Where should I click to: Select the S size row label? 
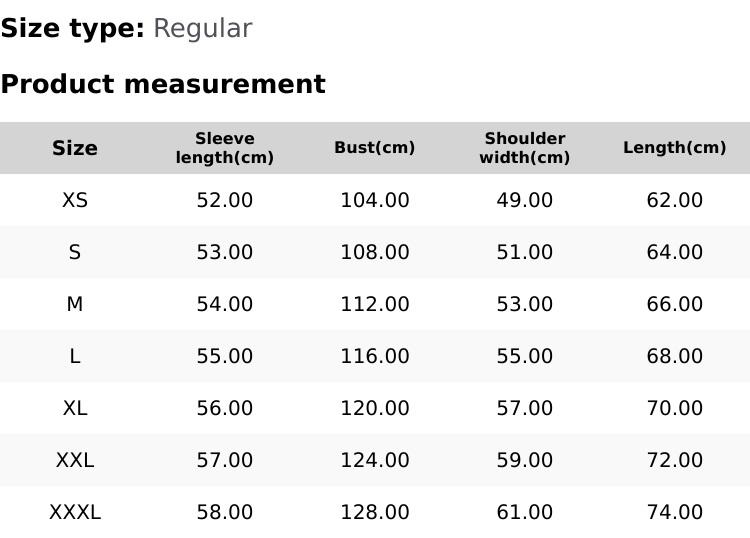click(75, 252)
